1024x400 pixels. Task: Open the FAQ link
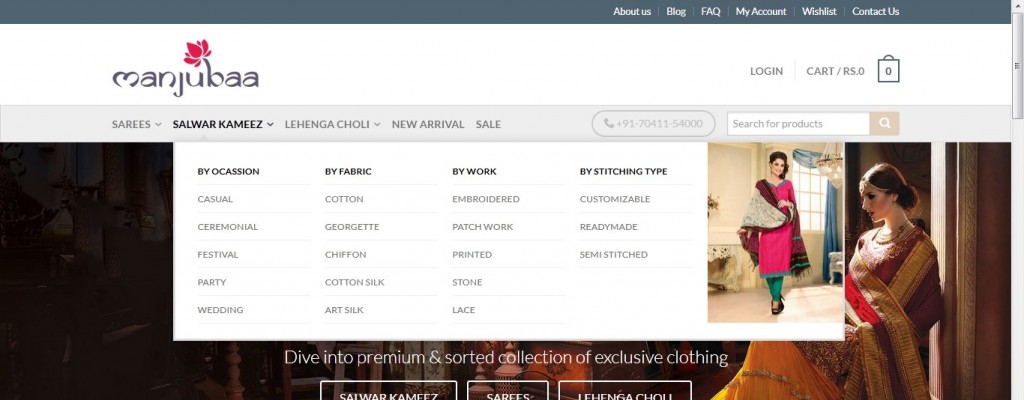click(x=711, y=11)
